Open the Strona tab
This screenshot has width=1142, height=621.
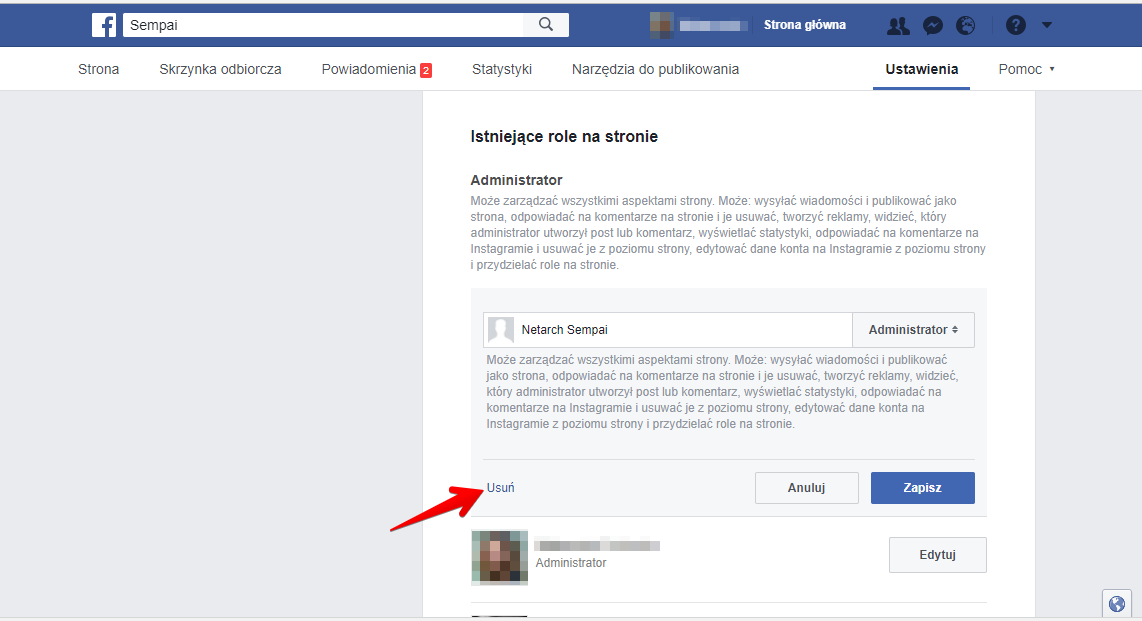pos(98,69)
